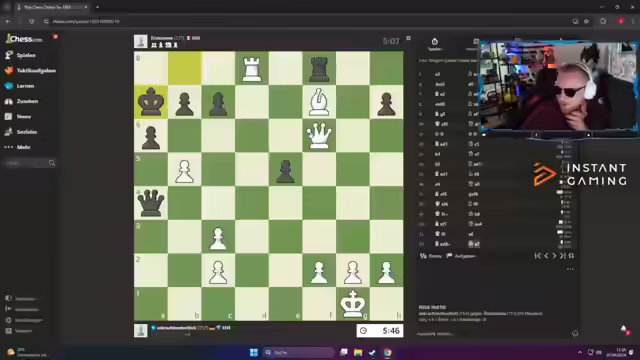Image resolution: width=640 pixels, height=360 pixels.
Task: Open the Spielen menu in sidebar
Action: point(21,55)
